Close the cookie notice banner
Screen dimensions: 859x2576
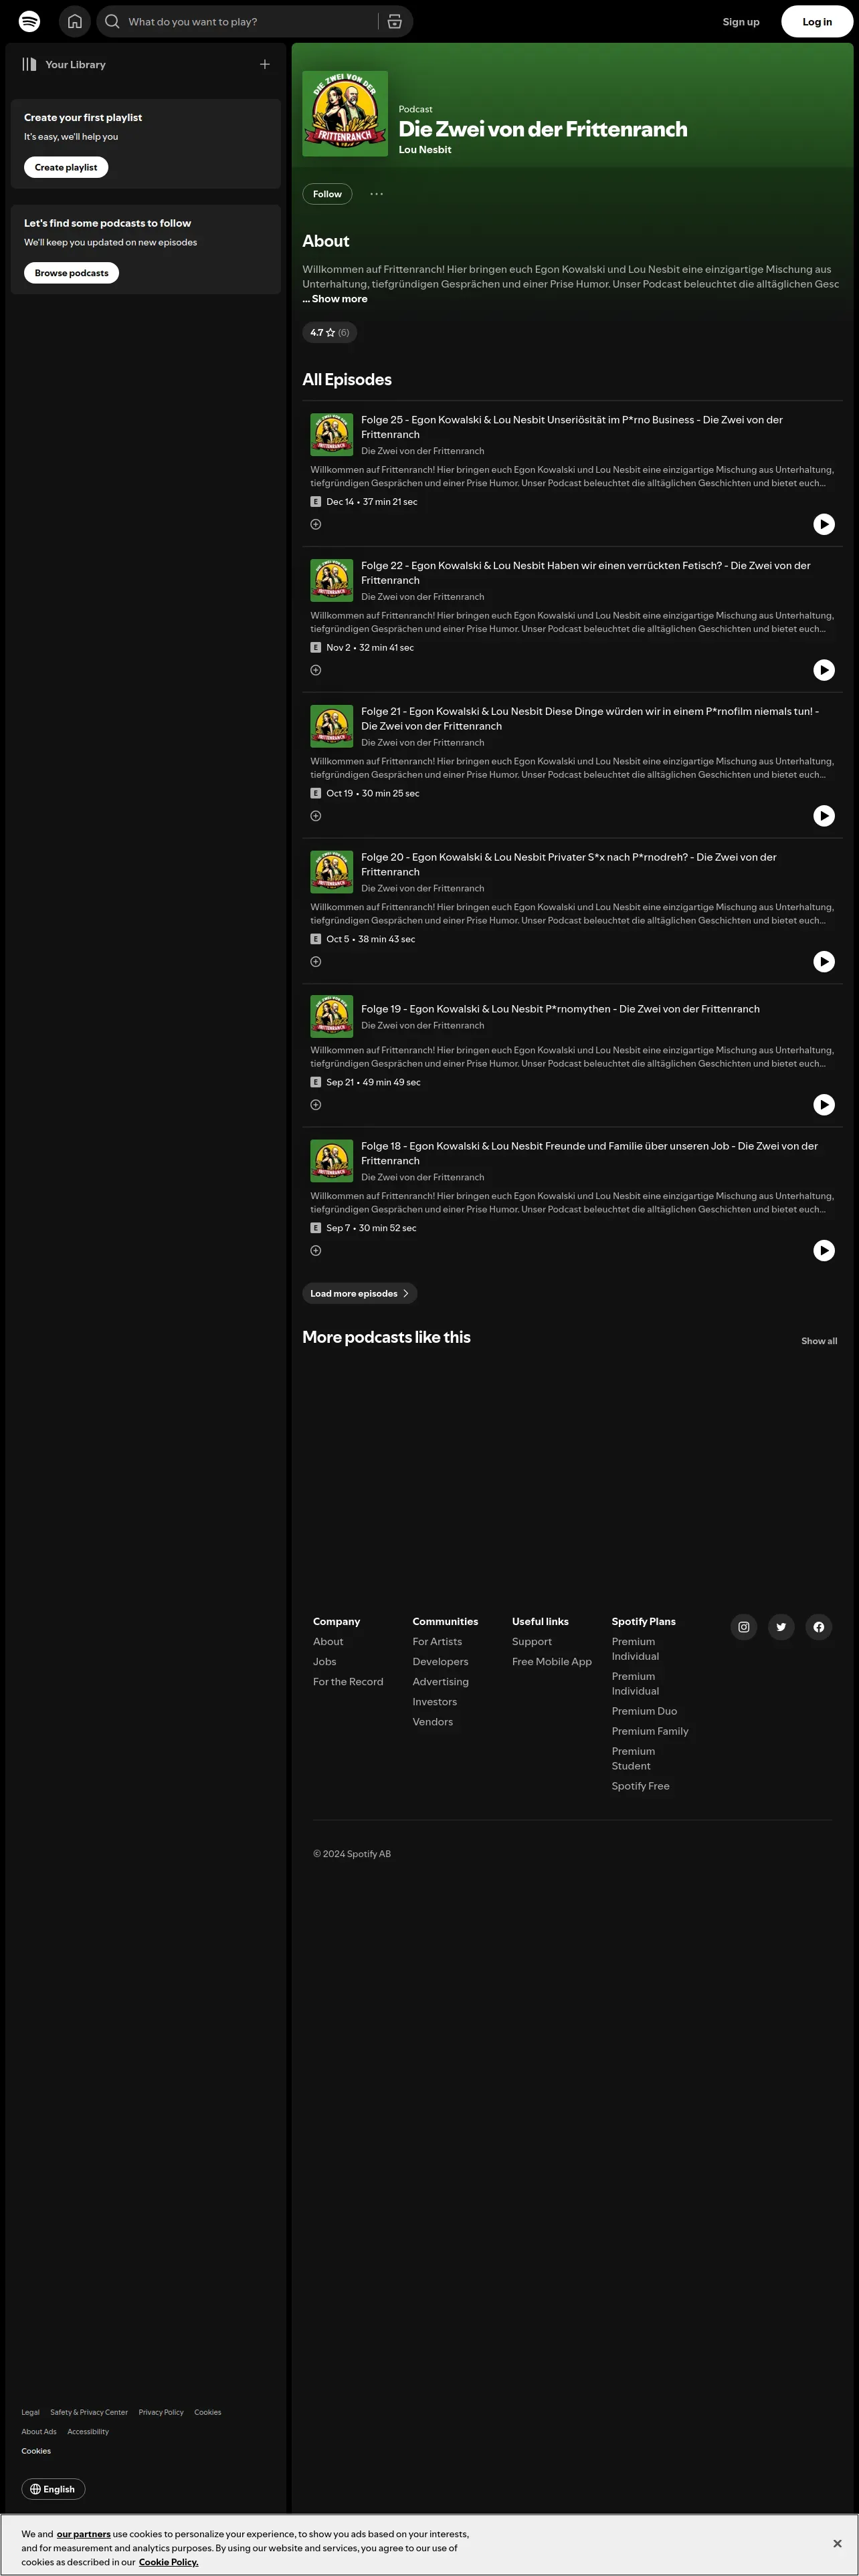837,2543
